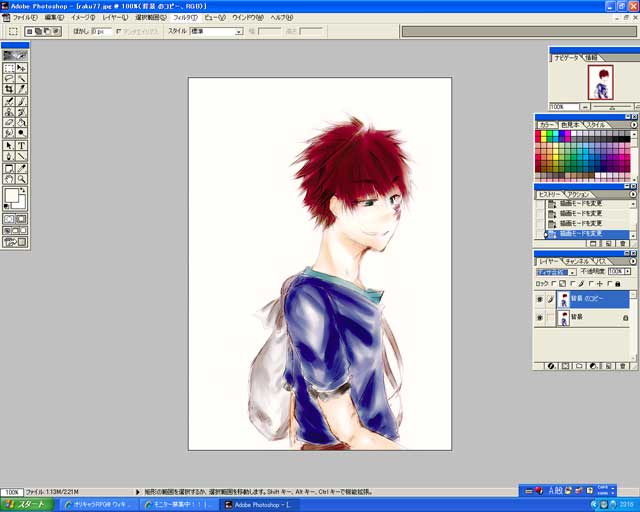
Task: Switch to the カラー tab
Action: click(x=547, y=125)
